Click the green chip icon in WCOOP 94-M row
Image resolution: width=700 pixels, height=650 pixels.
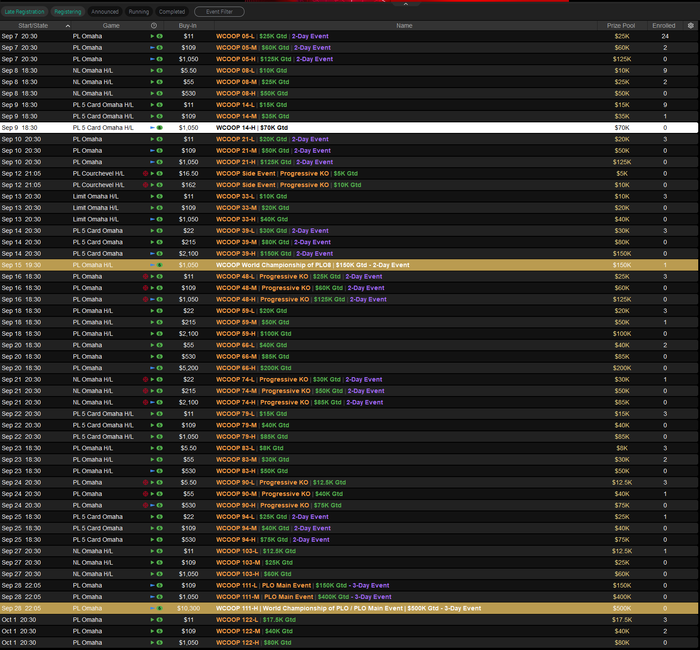pos(159,528)
